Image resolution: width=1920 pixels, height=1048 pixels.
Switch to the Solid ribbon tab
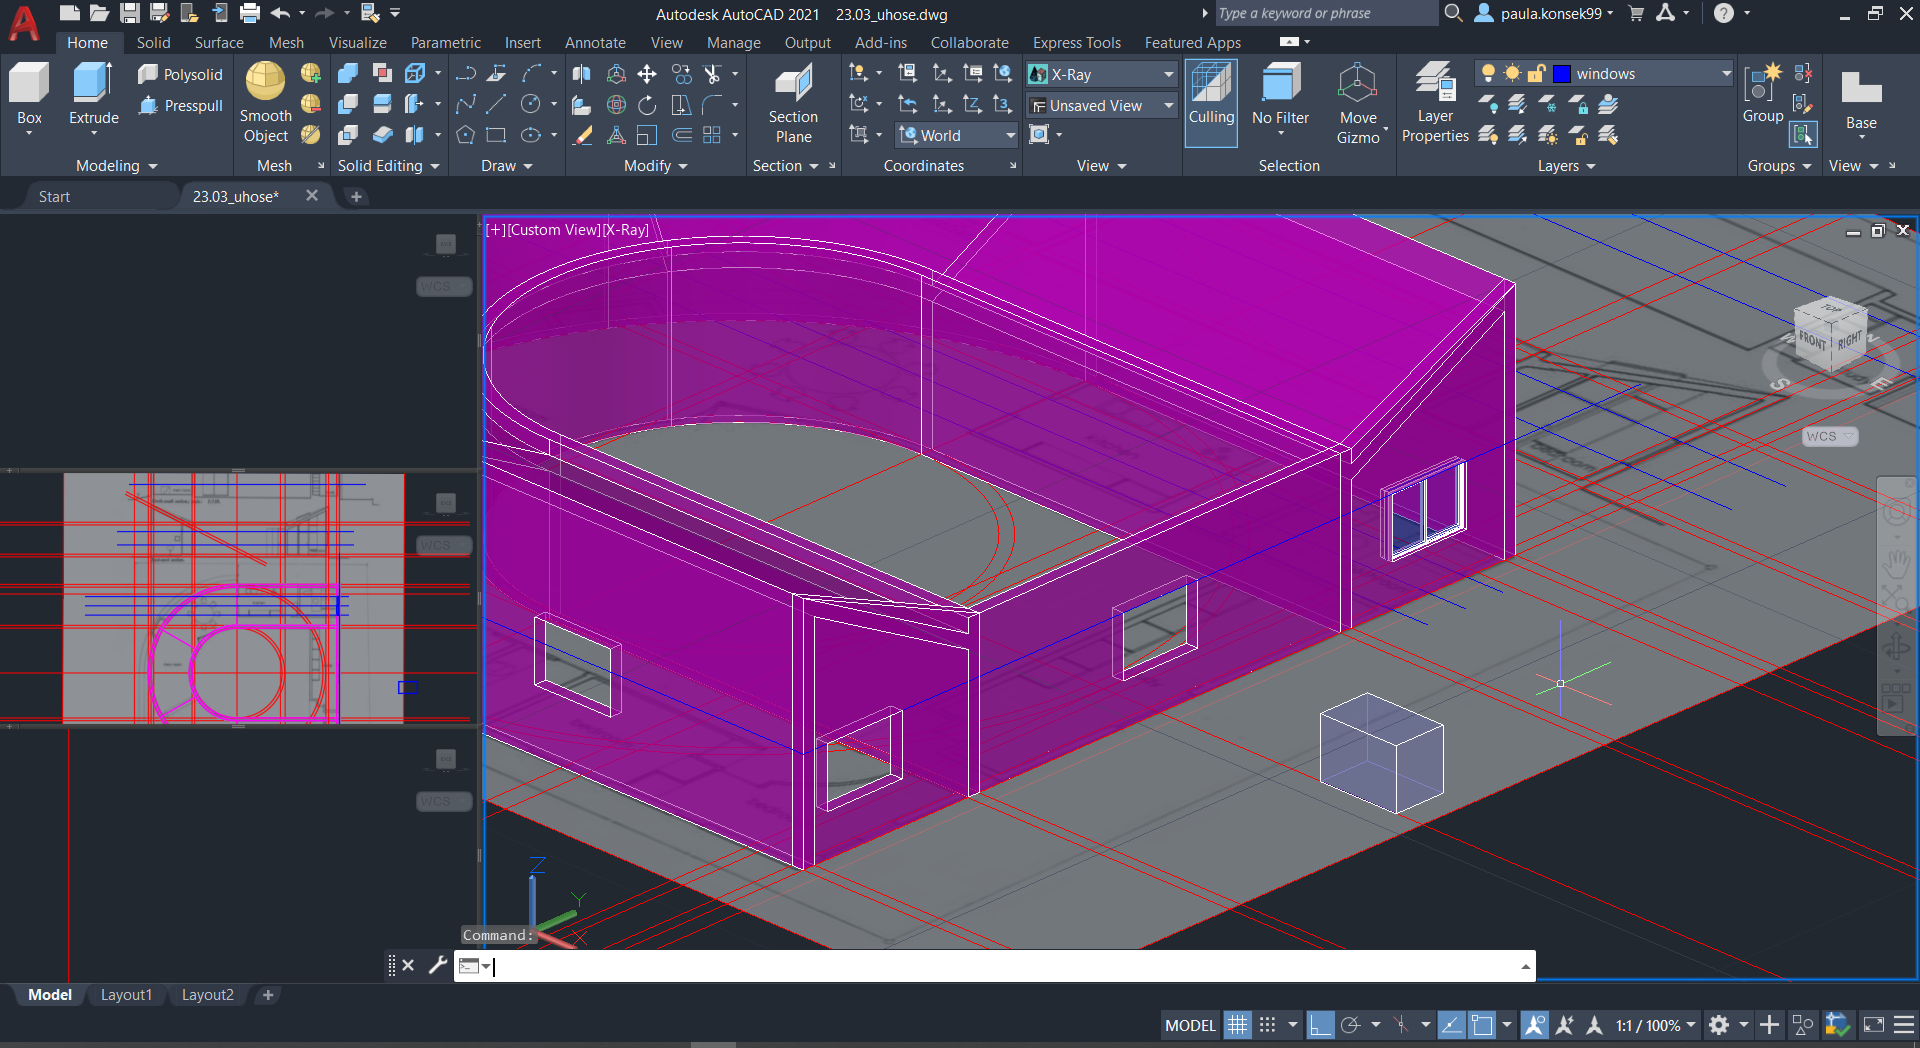coord(153,43)
